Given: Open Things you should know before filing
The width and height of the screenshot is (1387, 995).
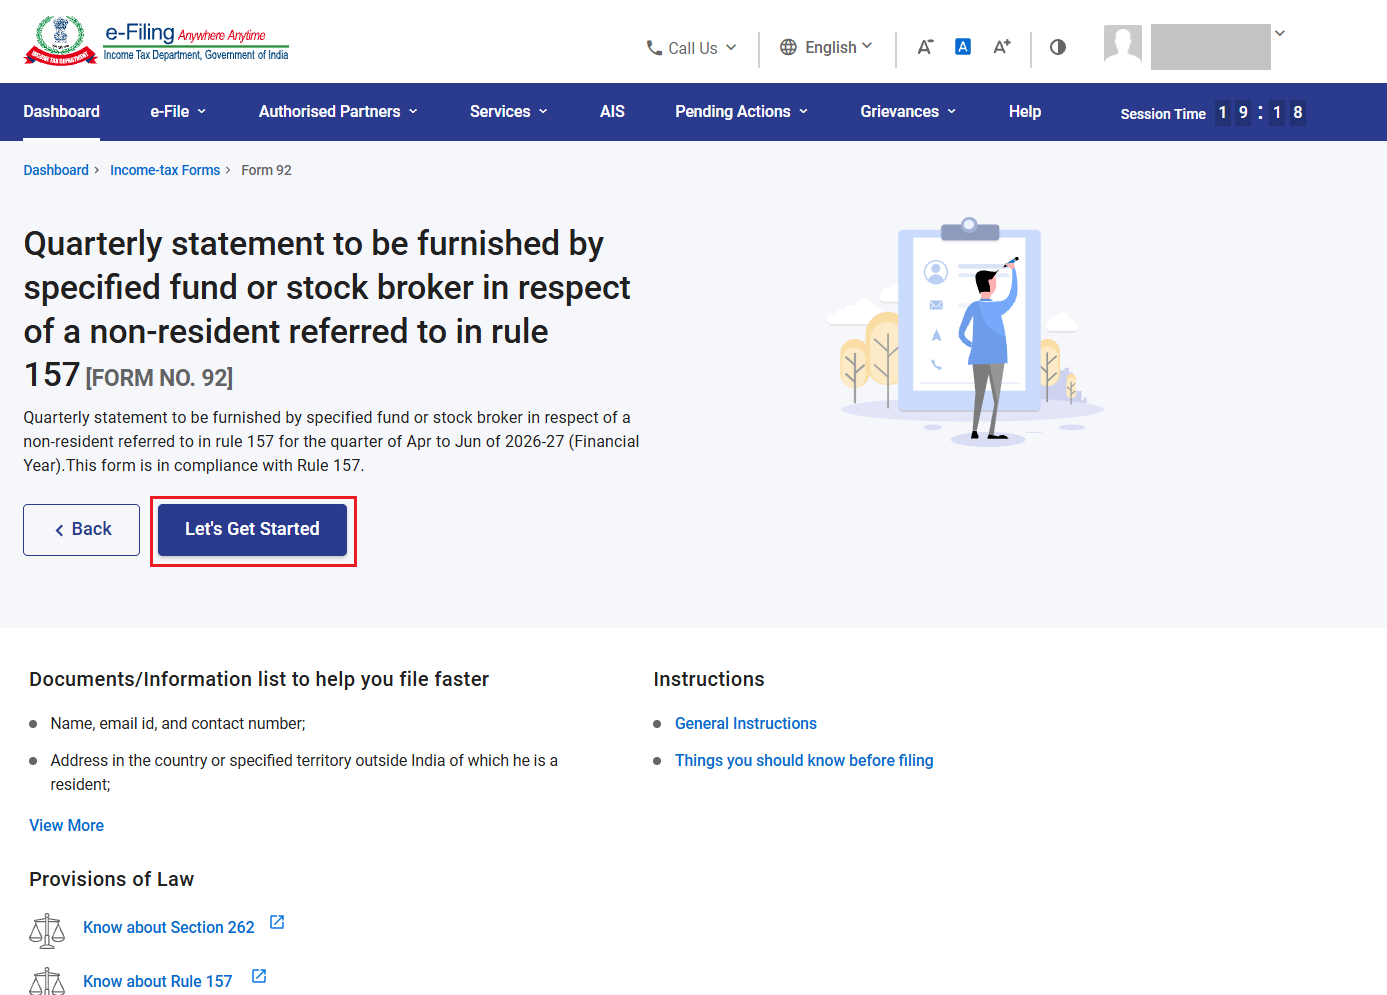Looking at the screenshot, I should point(804,760).
